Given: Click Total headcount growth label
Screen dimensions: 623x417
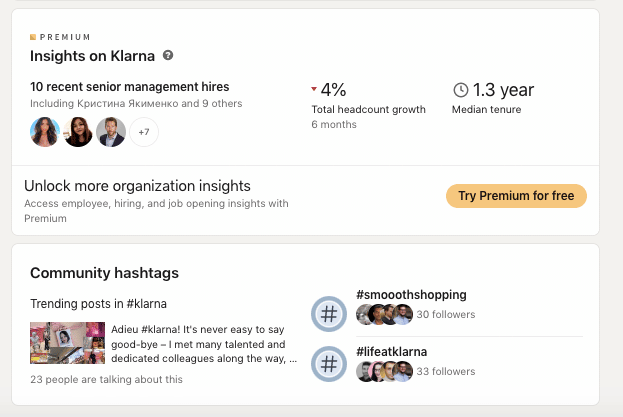Looking at the screenshot, I should (368, 109).
